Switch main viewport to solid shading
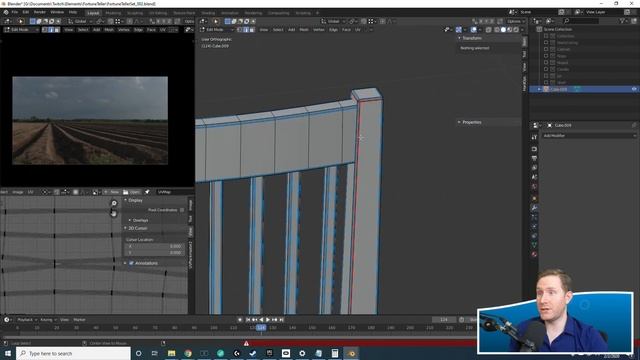This screenshot has width=640, height=360. [503, 30]
